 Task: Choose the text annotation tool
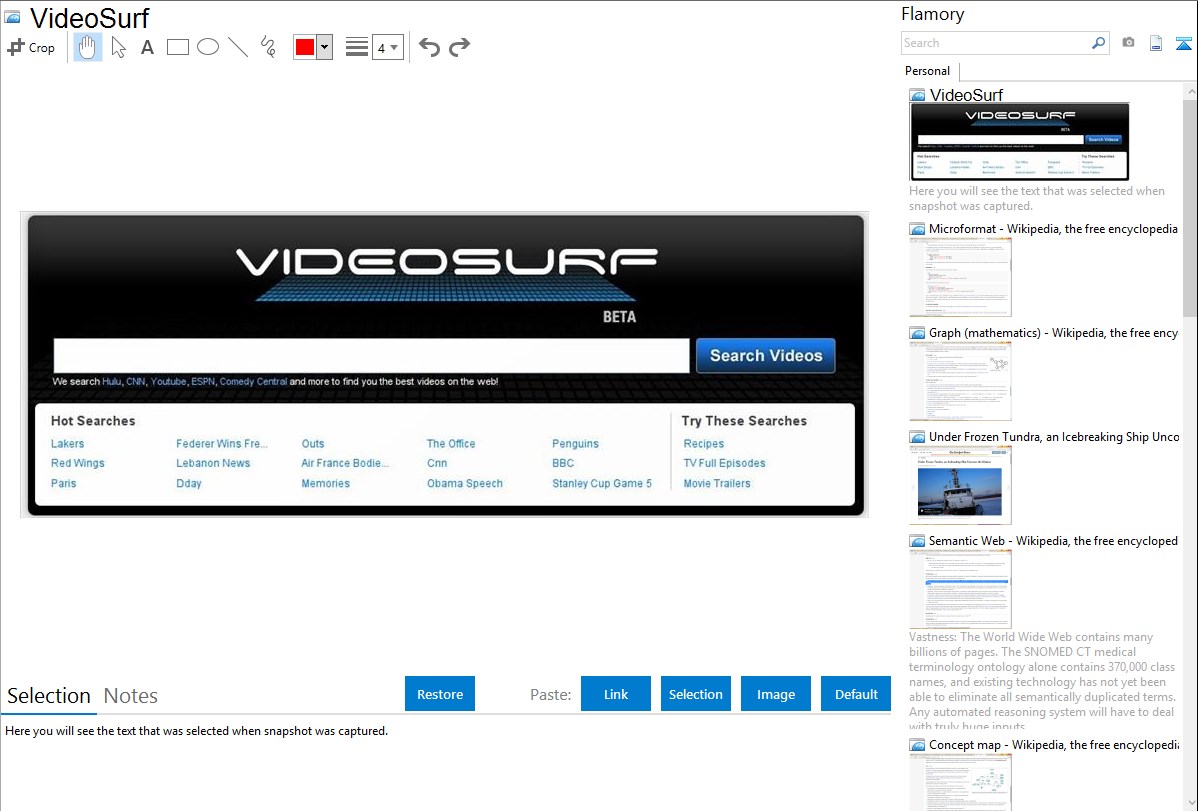(147, 47)
